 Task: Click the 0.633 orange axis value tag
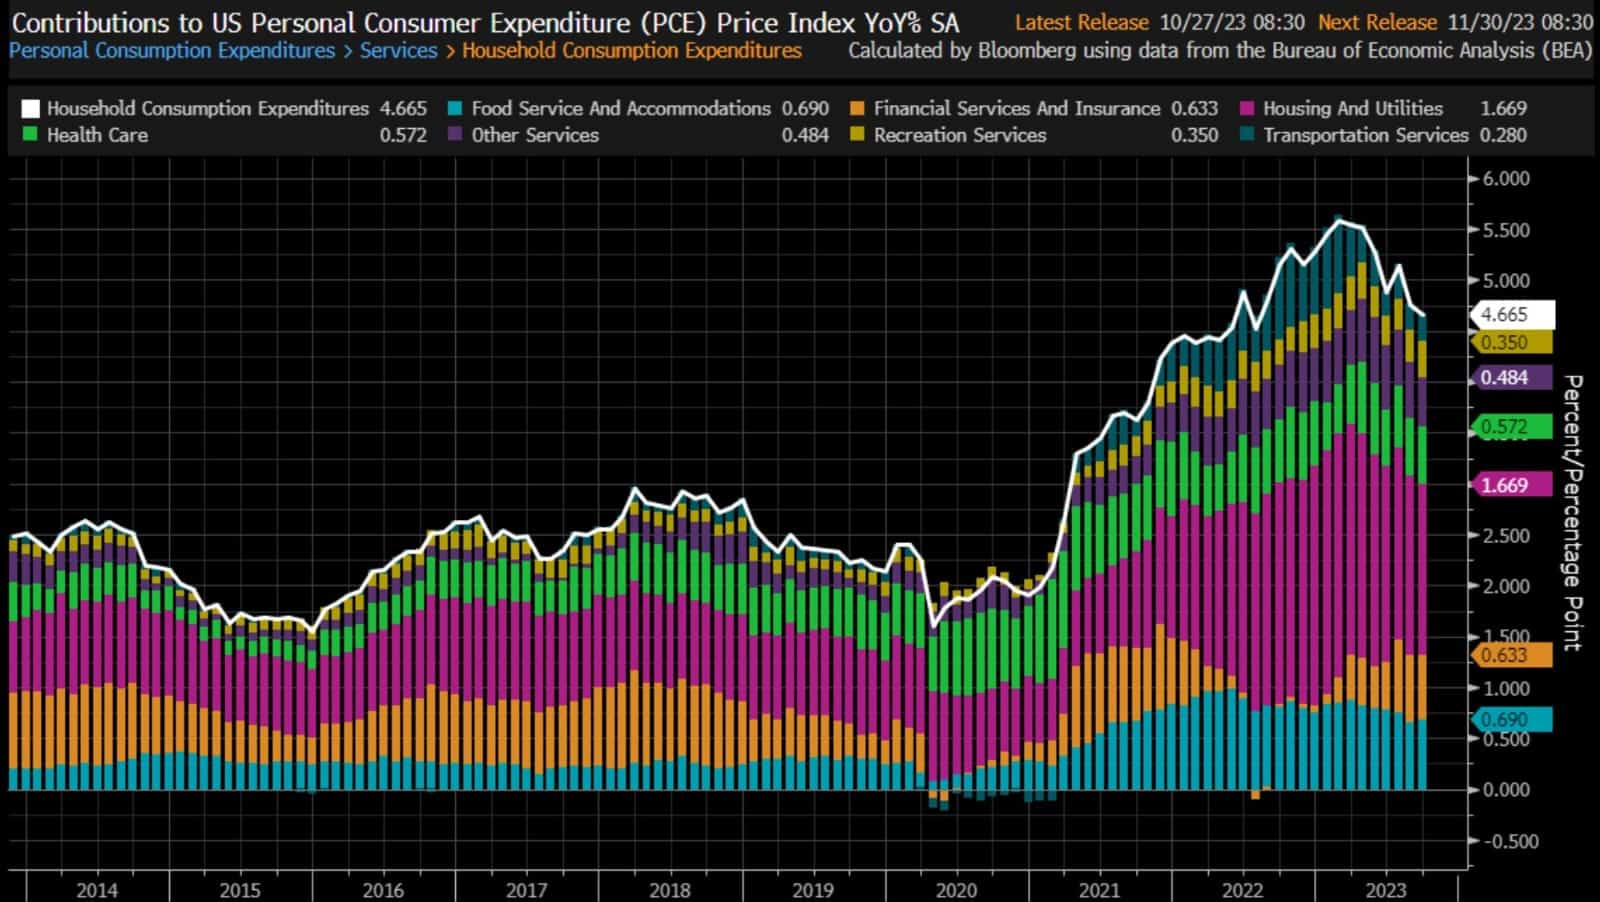(x=1511, y=655)
